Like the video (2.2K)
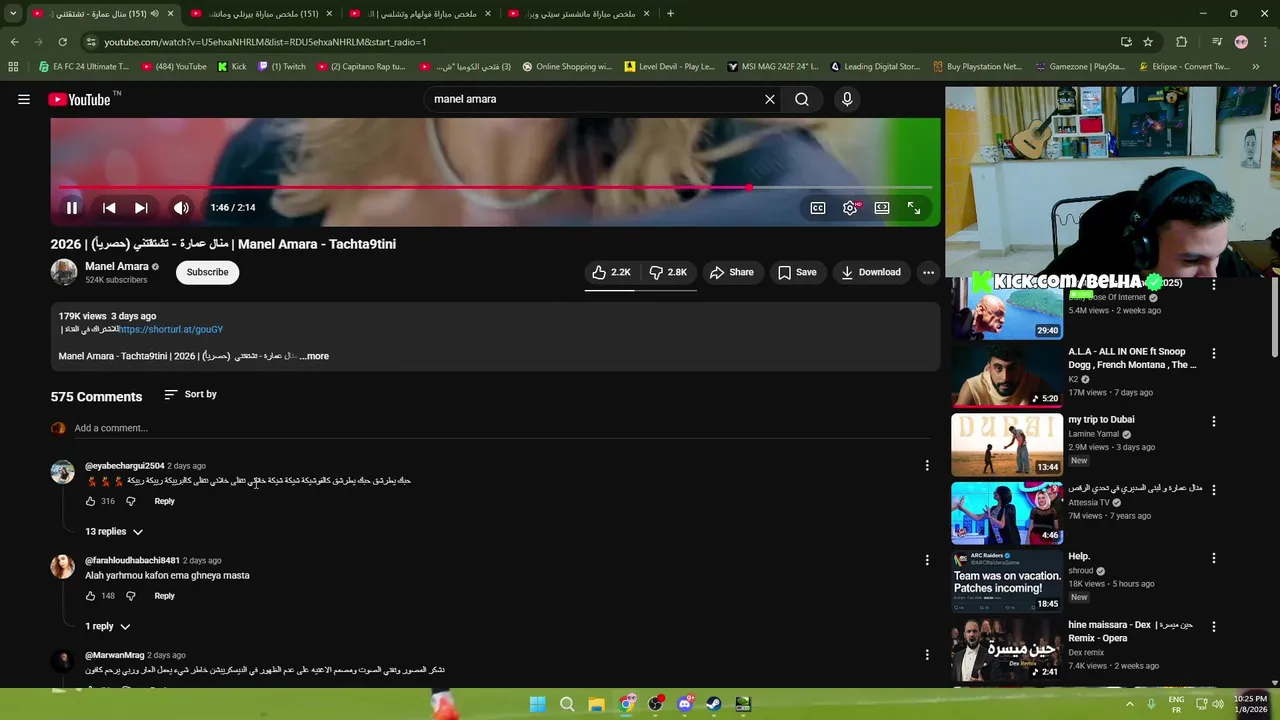The height and width of the screenshot is (720, 1280). tap(611, 272)
